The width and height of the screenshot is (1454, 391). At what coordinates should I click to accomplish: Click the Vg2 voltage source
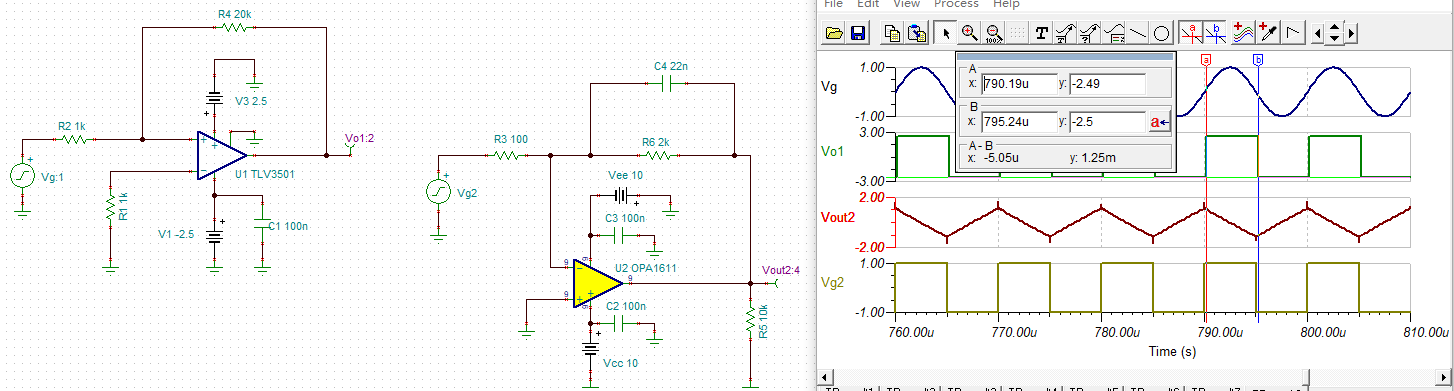point(439,191)
